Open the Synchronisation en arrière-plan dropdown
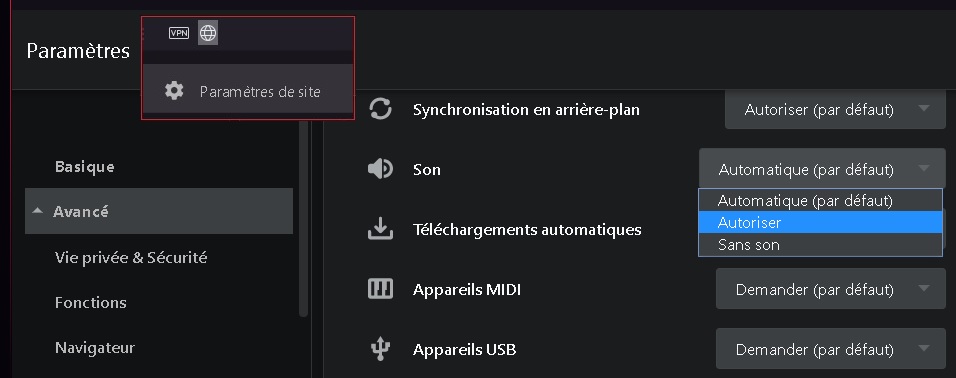956x378 pixels. [835, 110]
